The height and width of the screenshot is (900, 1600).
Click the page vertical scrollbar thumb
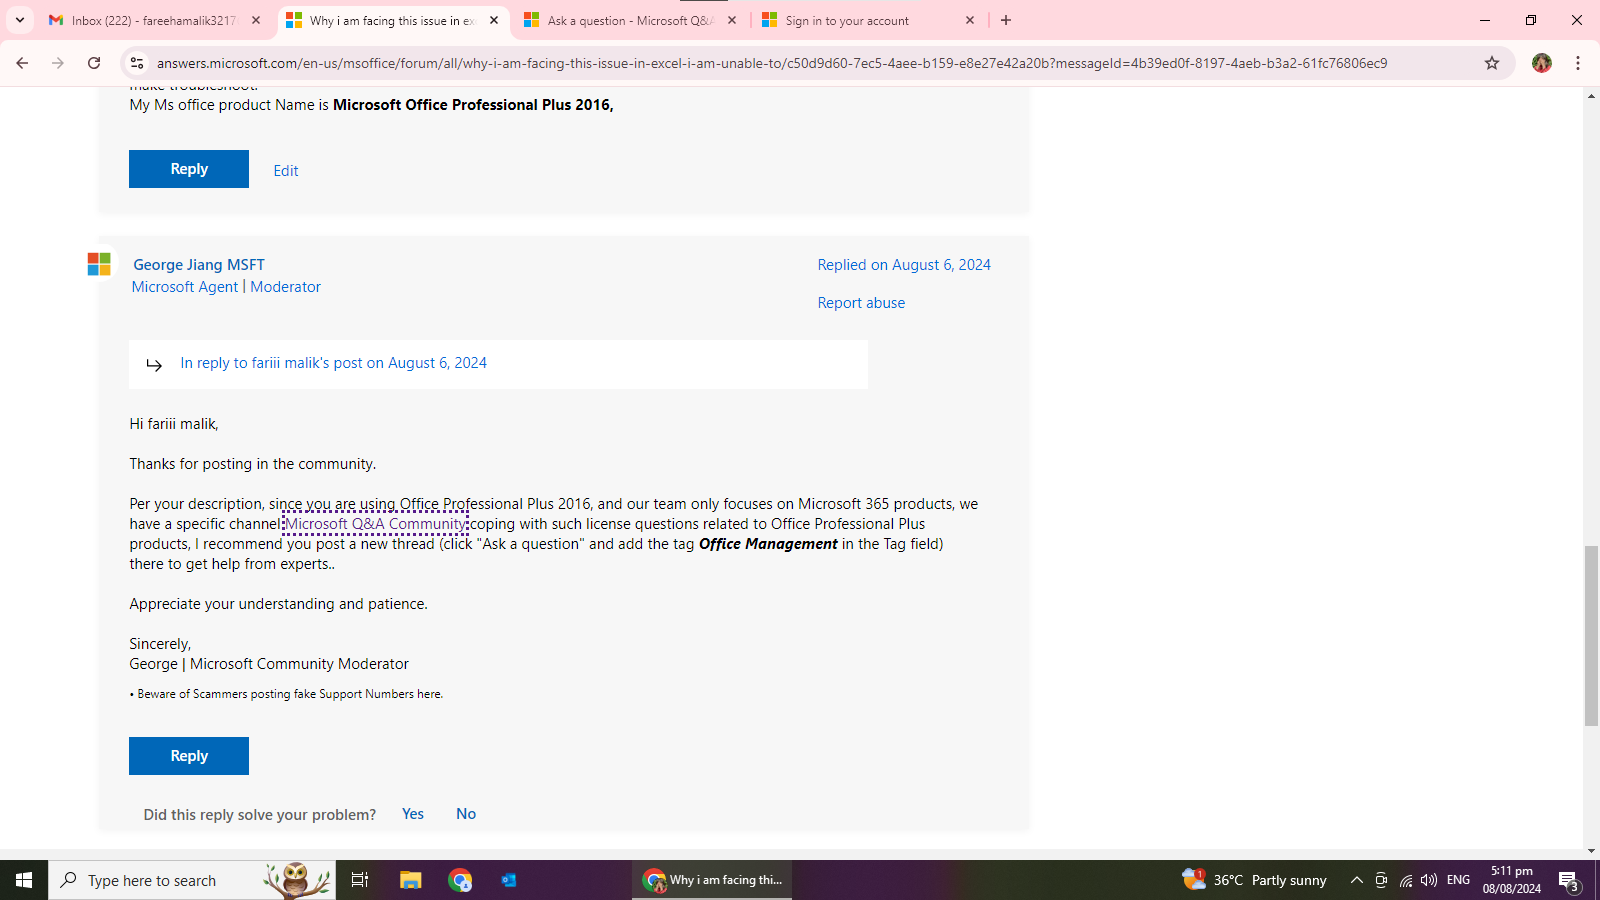(x=1591, y=635)
